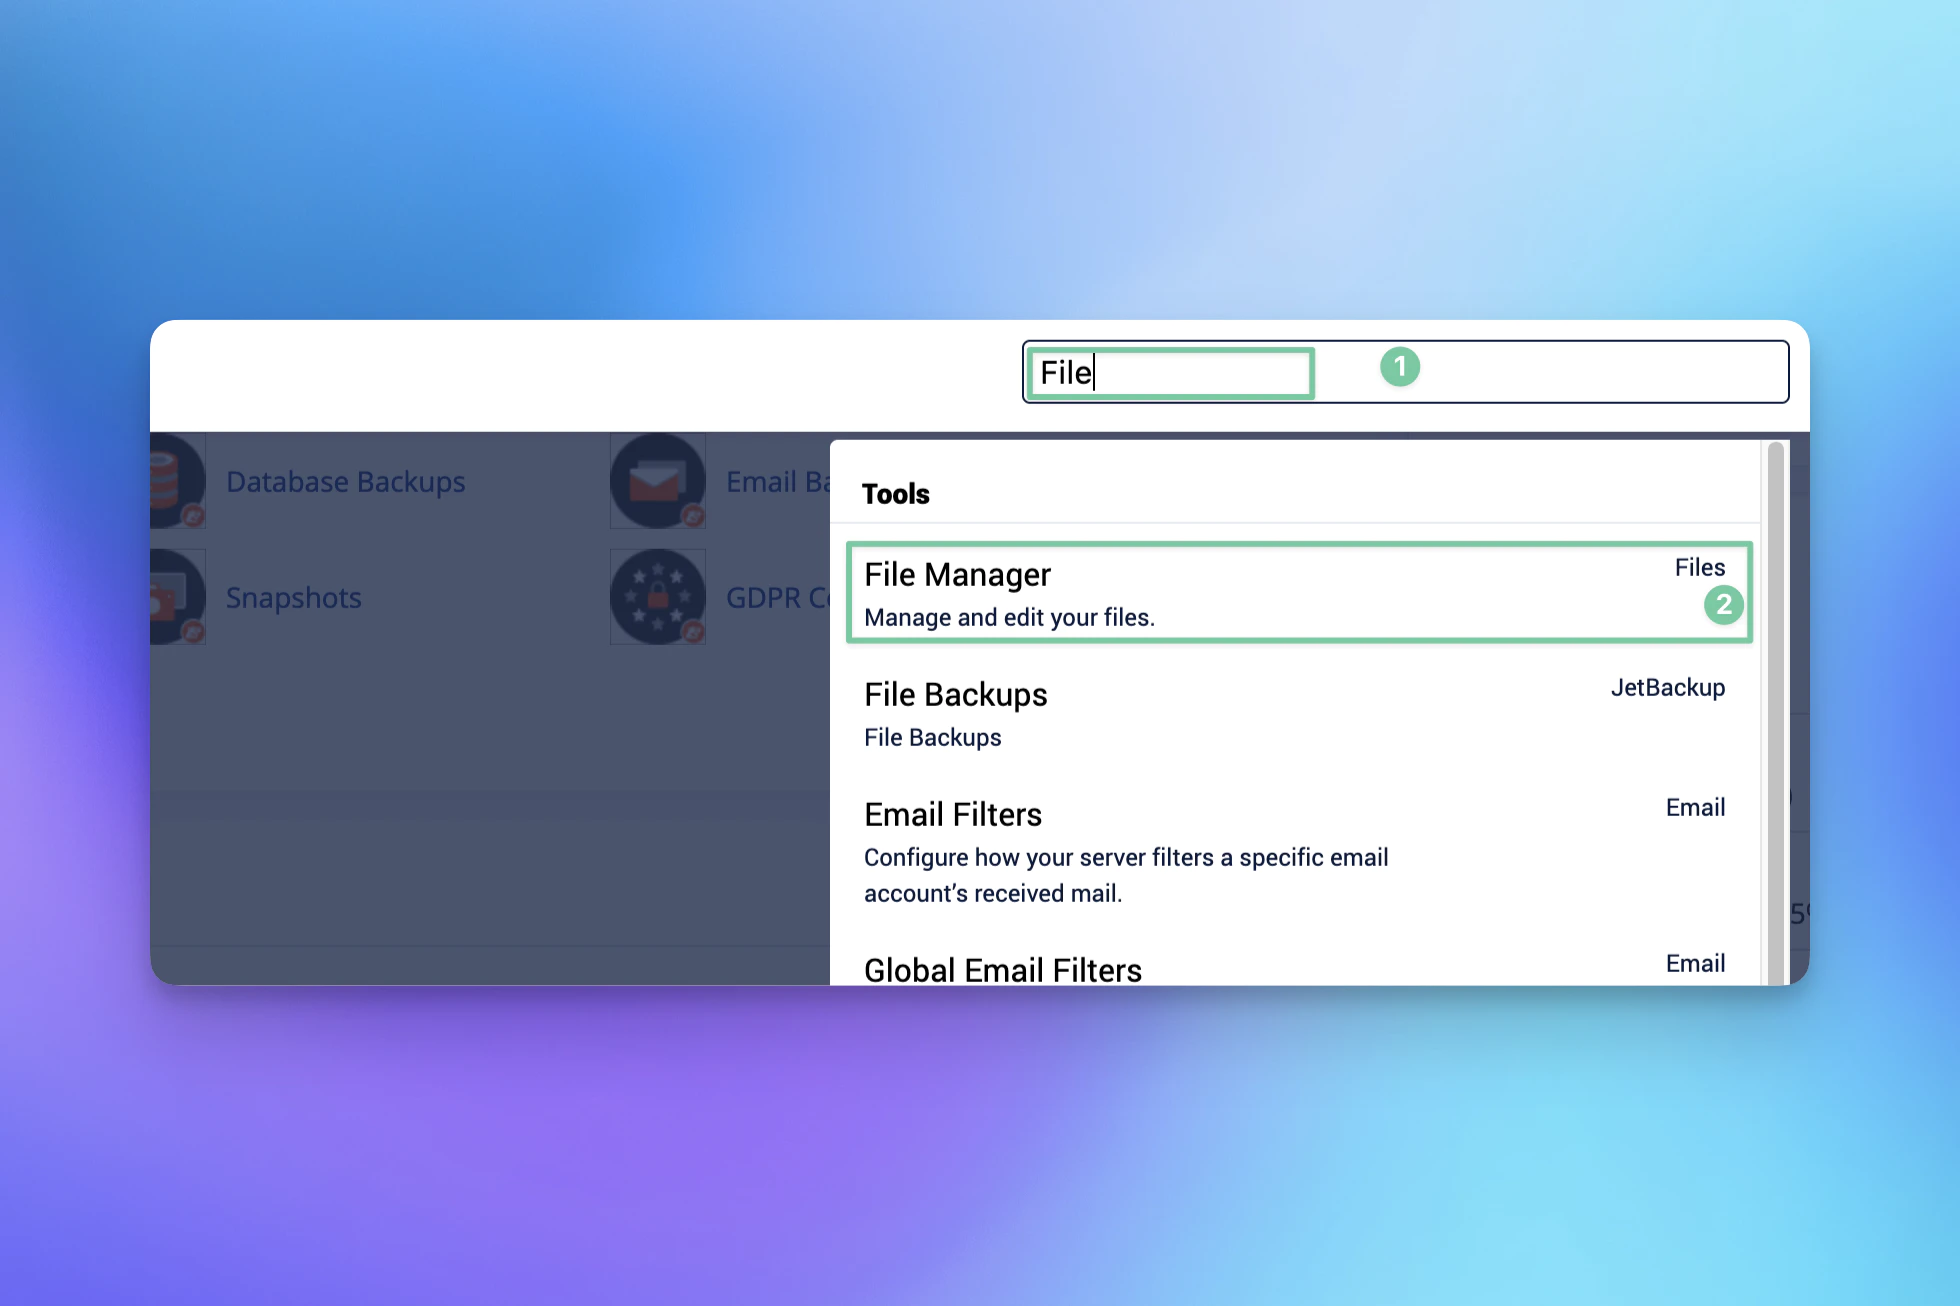Open the Database Backups link
1960x1306 pixels.
(x=345, y=482)
